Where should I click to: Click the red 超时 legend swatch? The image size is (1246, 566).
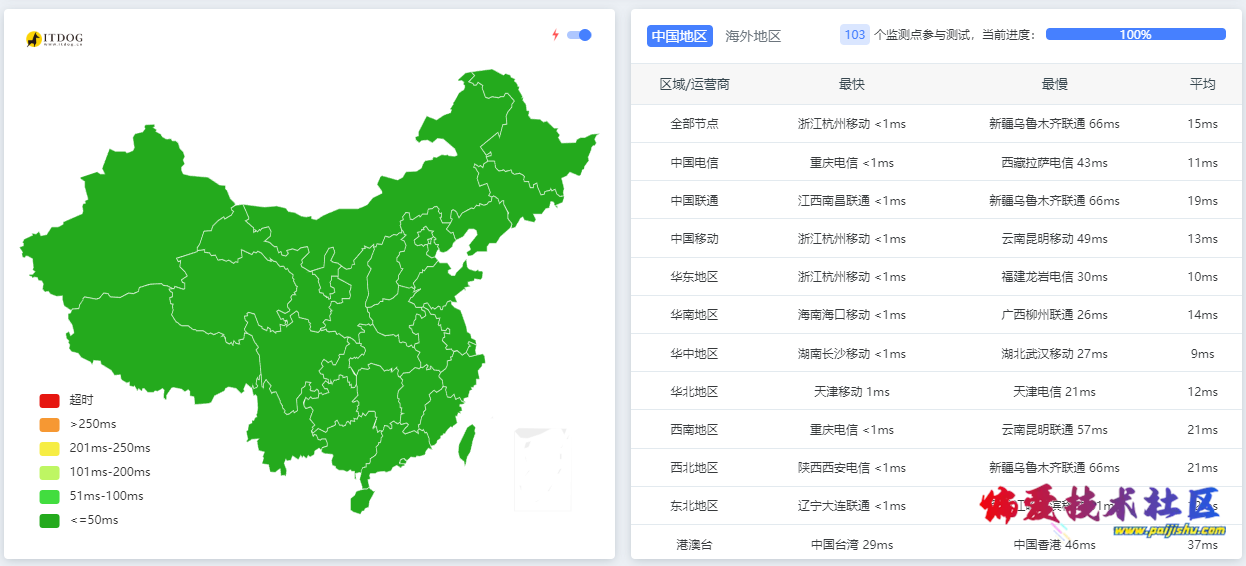point(50,400)
